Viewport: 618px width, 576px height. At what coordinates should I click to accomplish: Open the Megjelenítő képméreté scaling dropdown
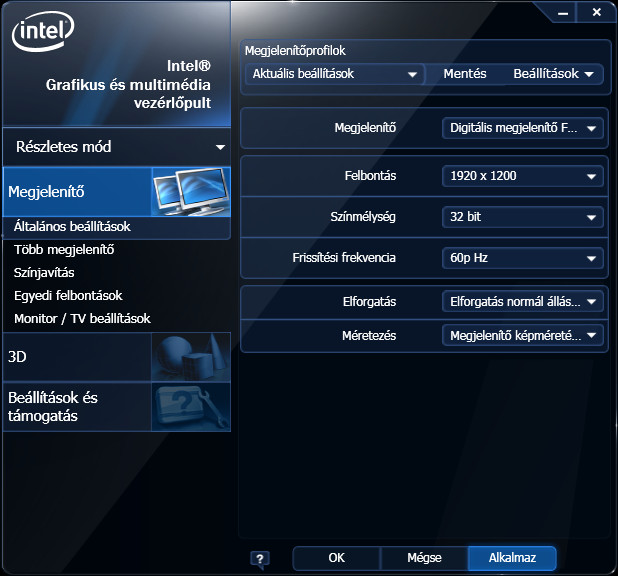tap(523, 336)
